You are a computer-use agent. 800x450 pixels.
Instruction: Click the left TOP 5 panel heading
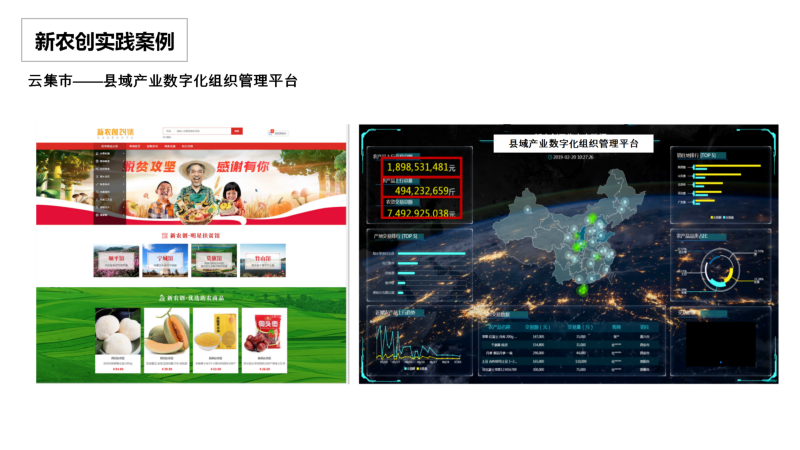coord(396,236)
